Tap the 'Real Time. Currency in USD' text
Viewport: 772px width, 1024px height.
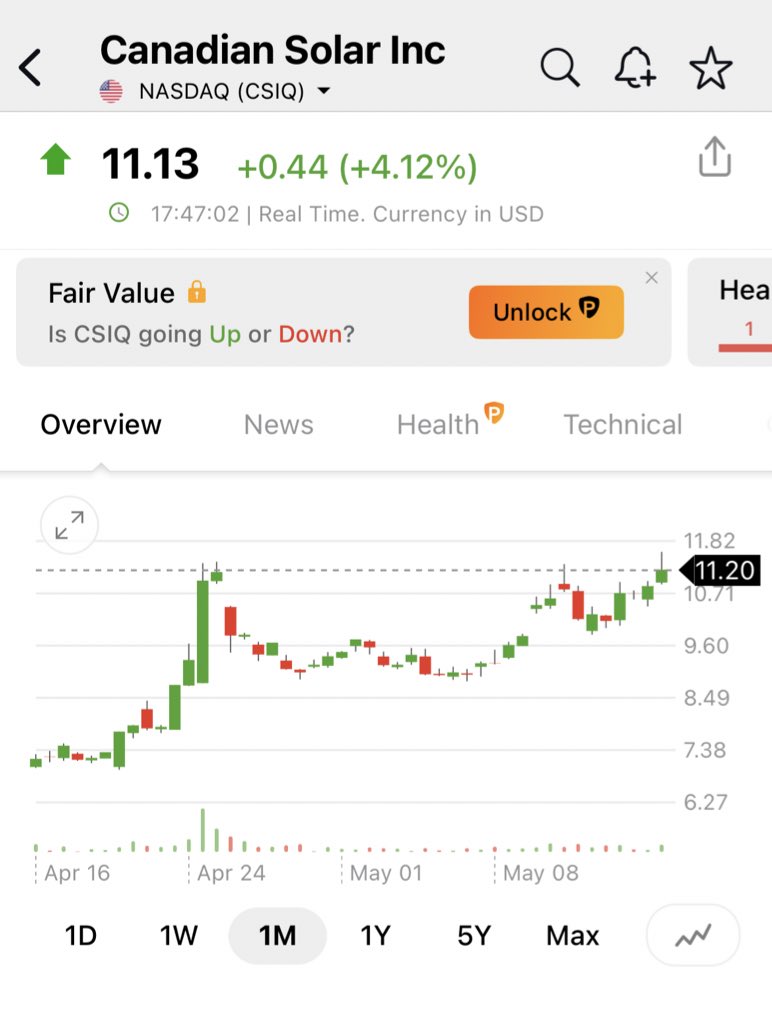point(401,214)
